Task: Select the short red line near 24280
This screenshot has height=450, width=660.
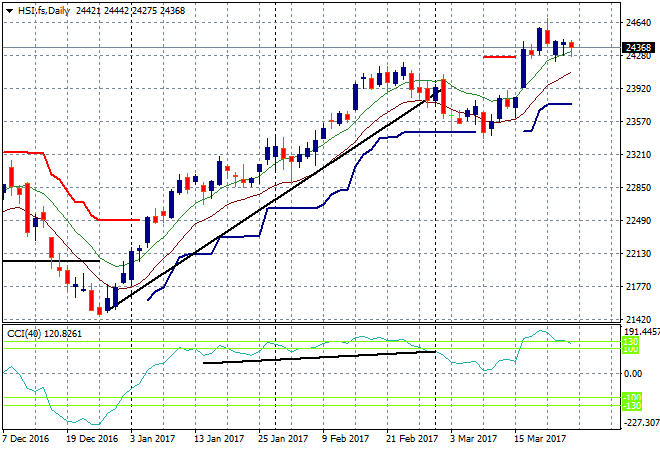Action: coord(500,57)
